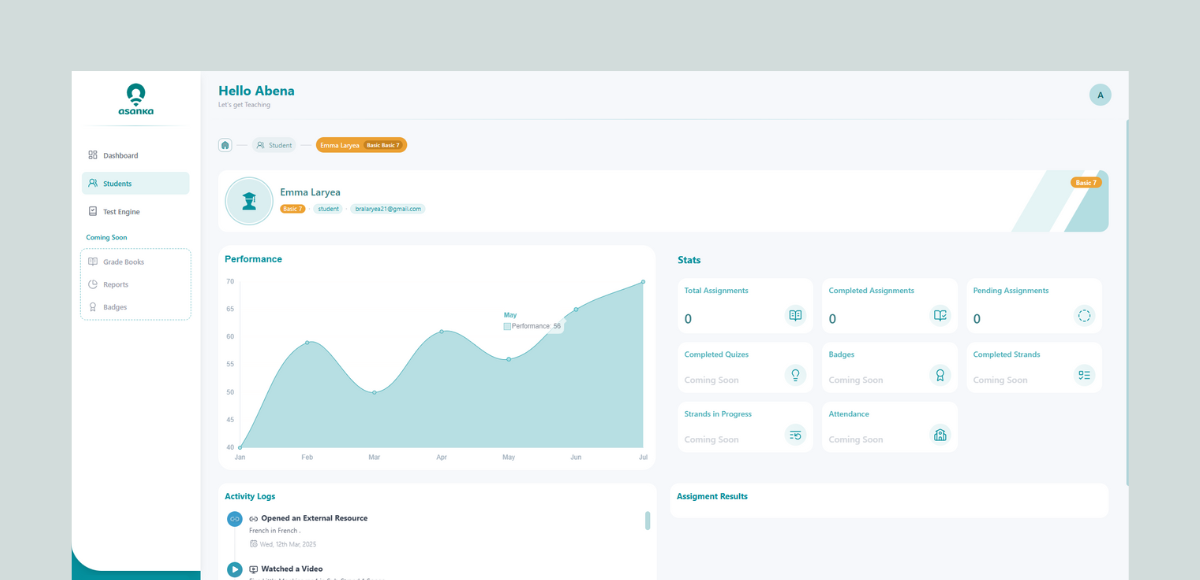
Task: Open Dashboard from the sidebar
Action: [120, 155]
